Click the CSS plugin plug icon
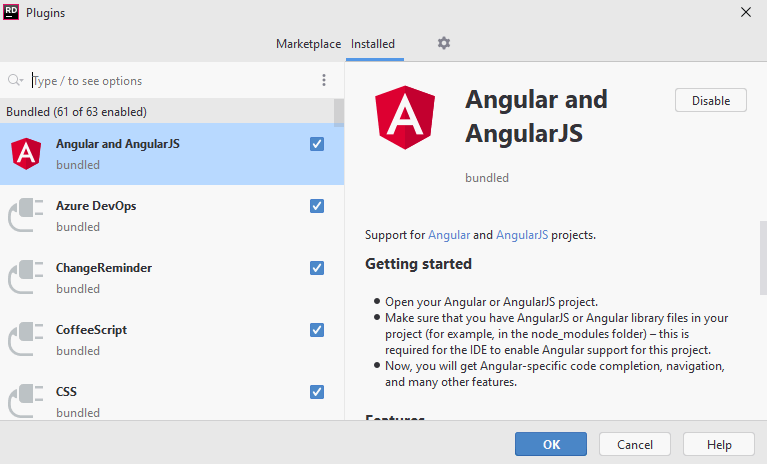The image size is (767, 464). tap(25, 400)
